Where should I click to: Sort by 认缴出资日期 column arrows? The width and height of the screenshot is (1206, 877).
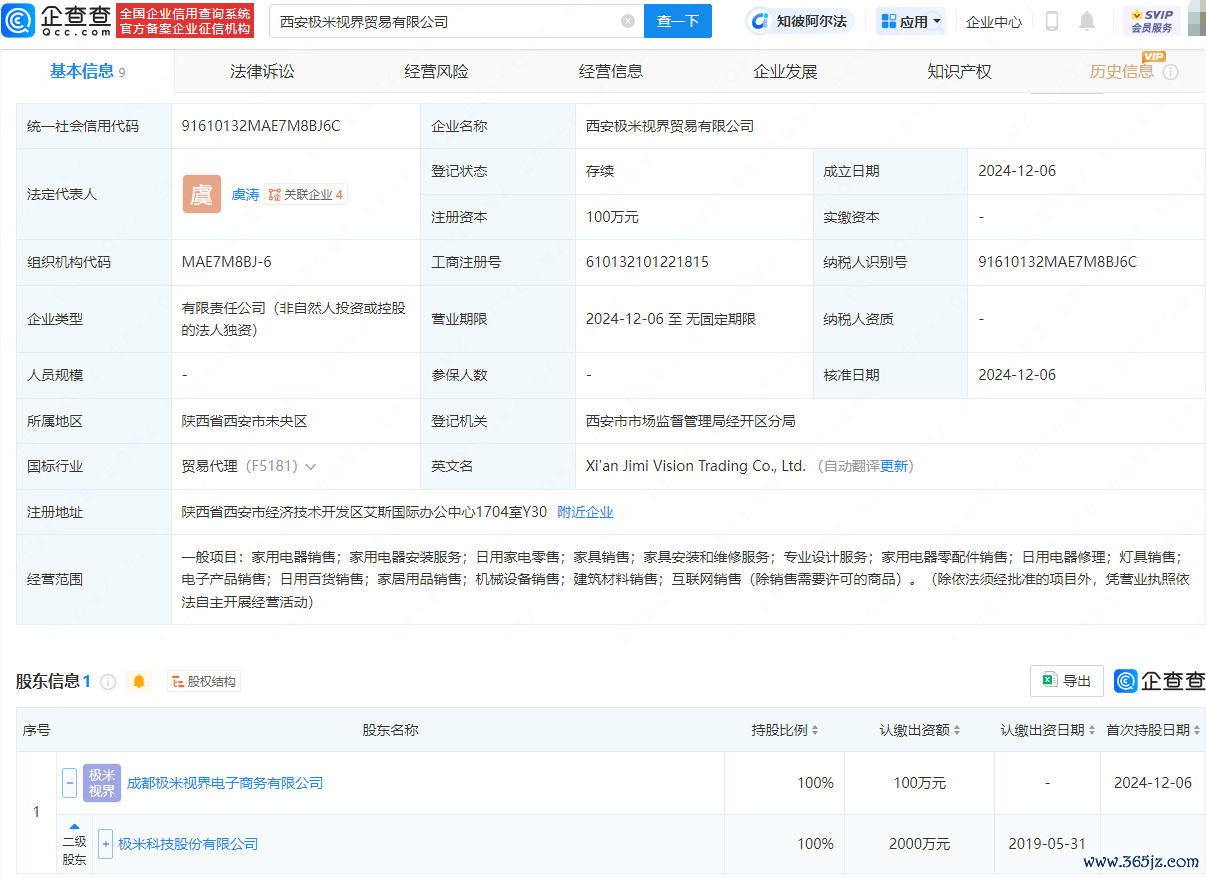tap(1092, 731)
